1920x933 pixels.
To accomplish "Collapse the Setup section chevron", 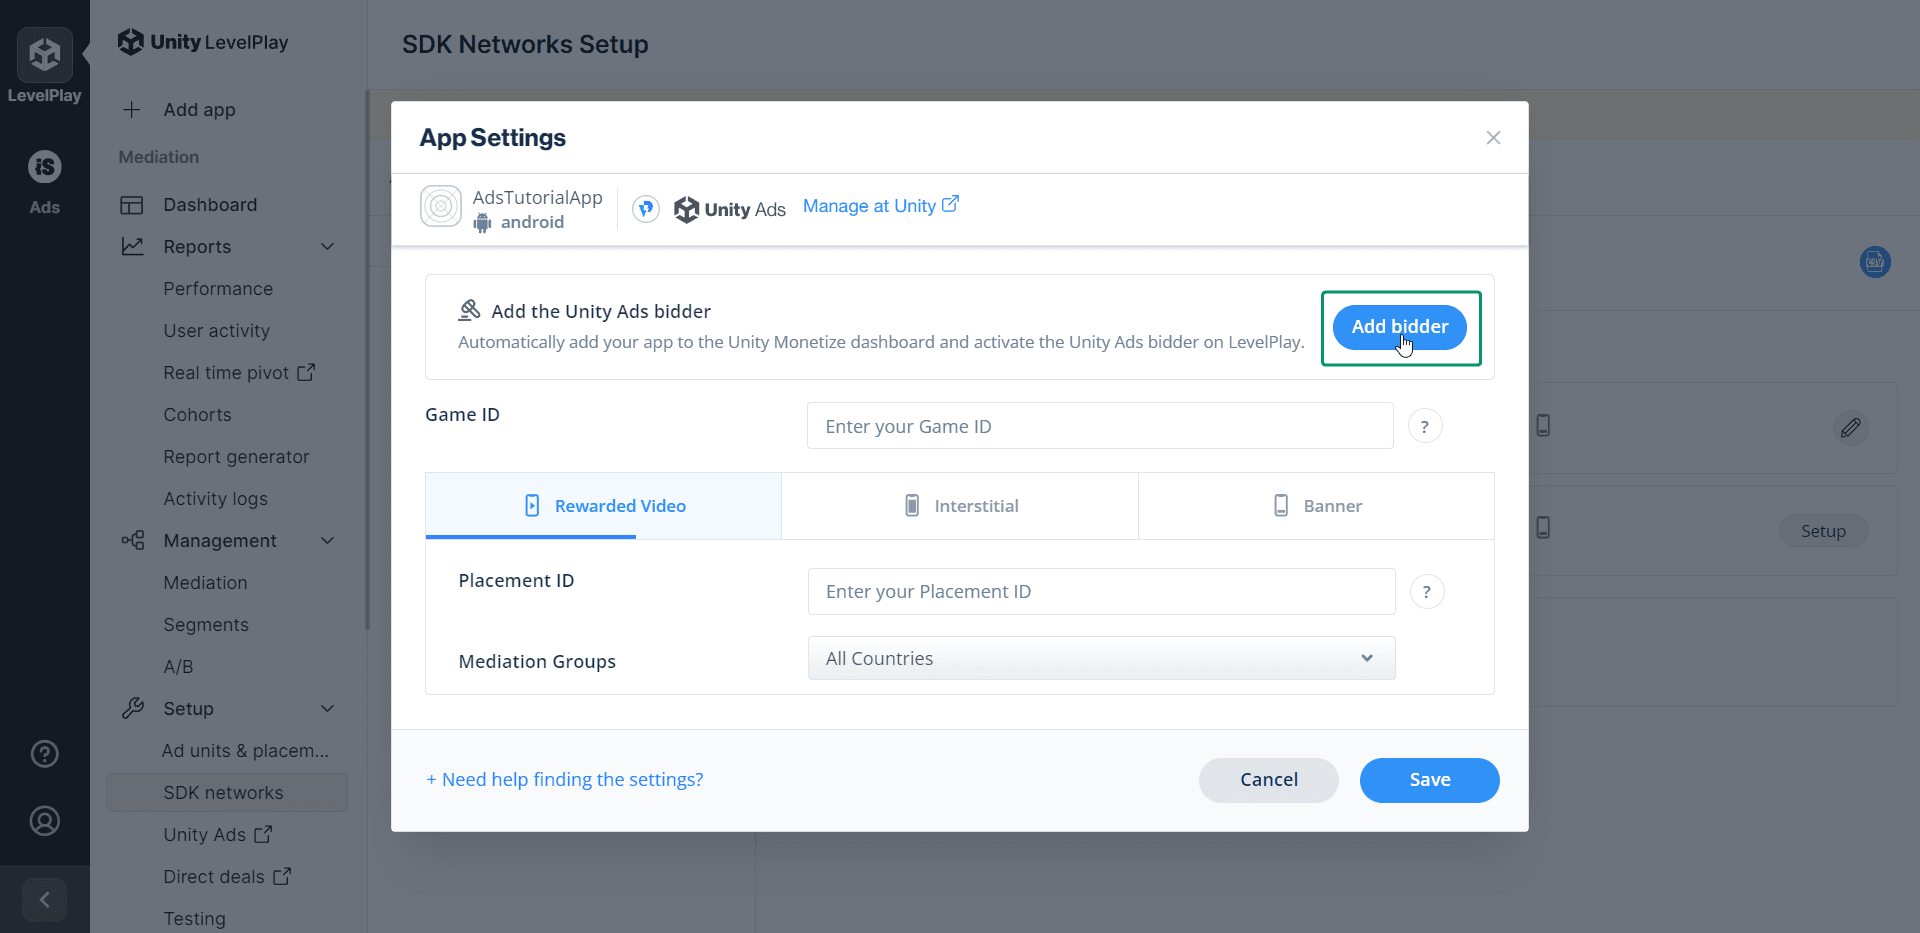I will pos(327,709).
